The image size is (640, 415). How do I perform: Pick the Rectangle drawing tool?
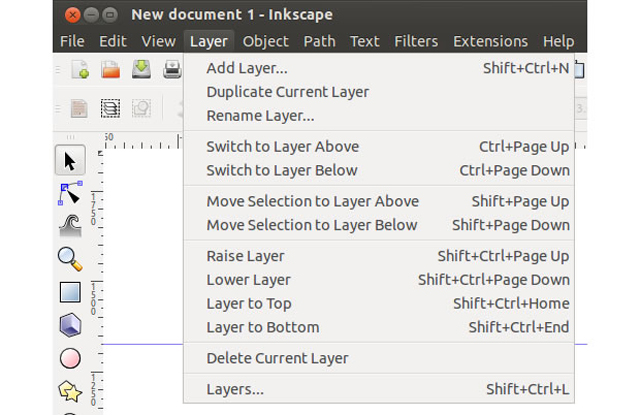pyautogui.click(x=69, y=292)
